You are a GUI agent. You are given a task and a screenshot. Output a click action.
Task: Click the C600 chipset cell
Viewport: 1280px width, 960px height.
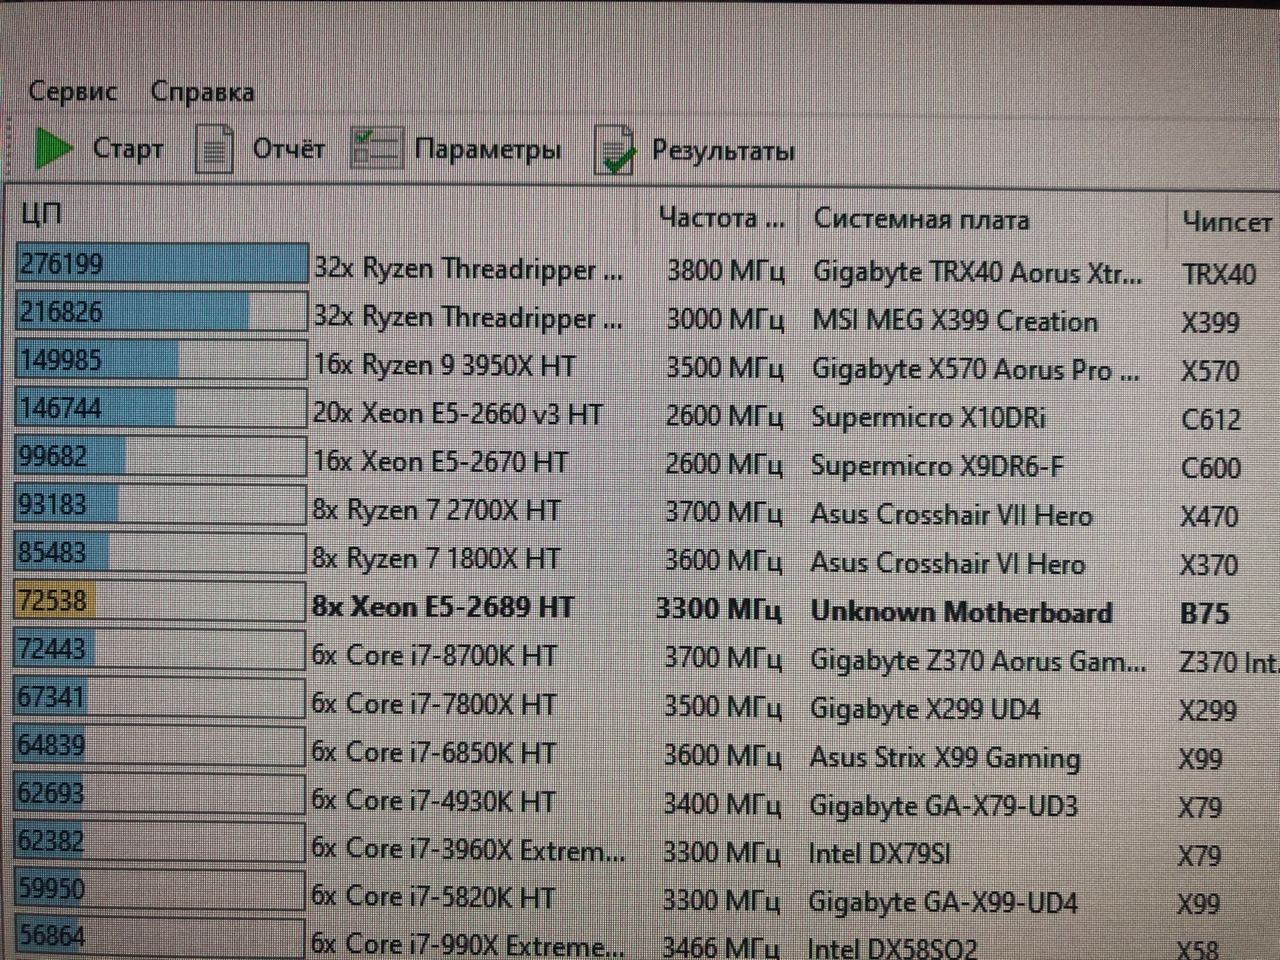1211,467
